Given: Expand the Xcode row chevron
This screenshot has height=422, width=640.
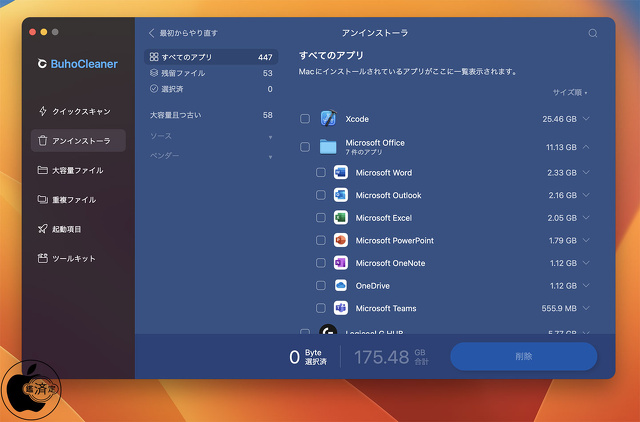Looking at the screenshot, I should coord(586,118).
